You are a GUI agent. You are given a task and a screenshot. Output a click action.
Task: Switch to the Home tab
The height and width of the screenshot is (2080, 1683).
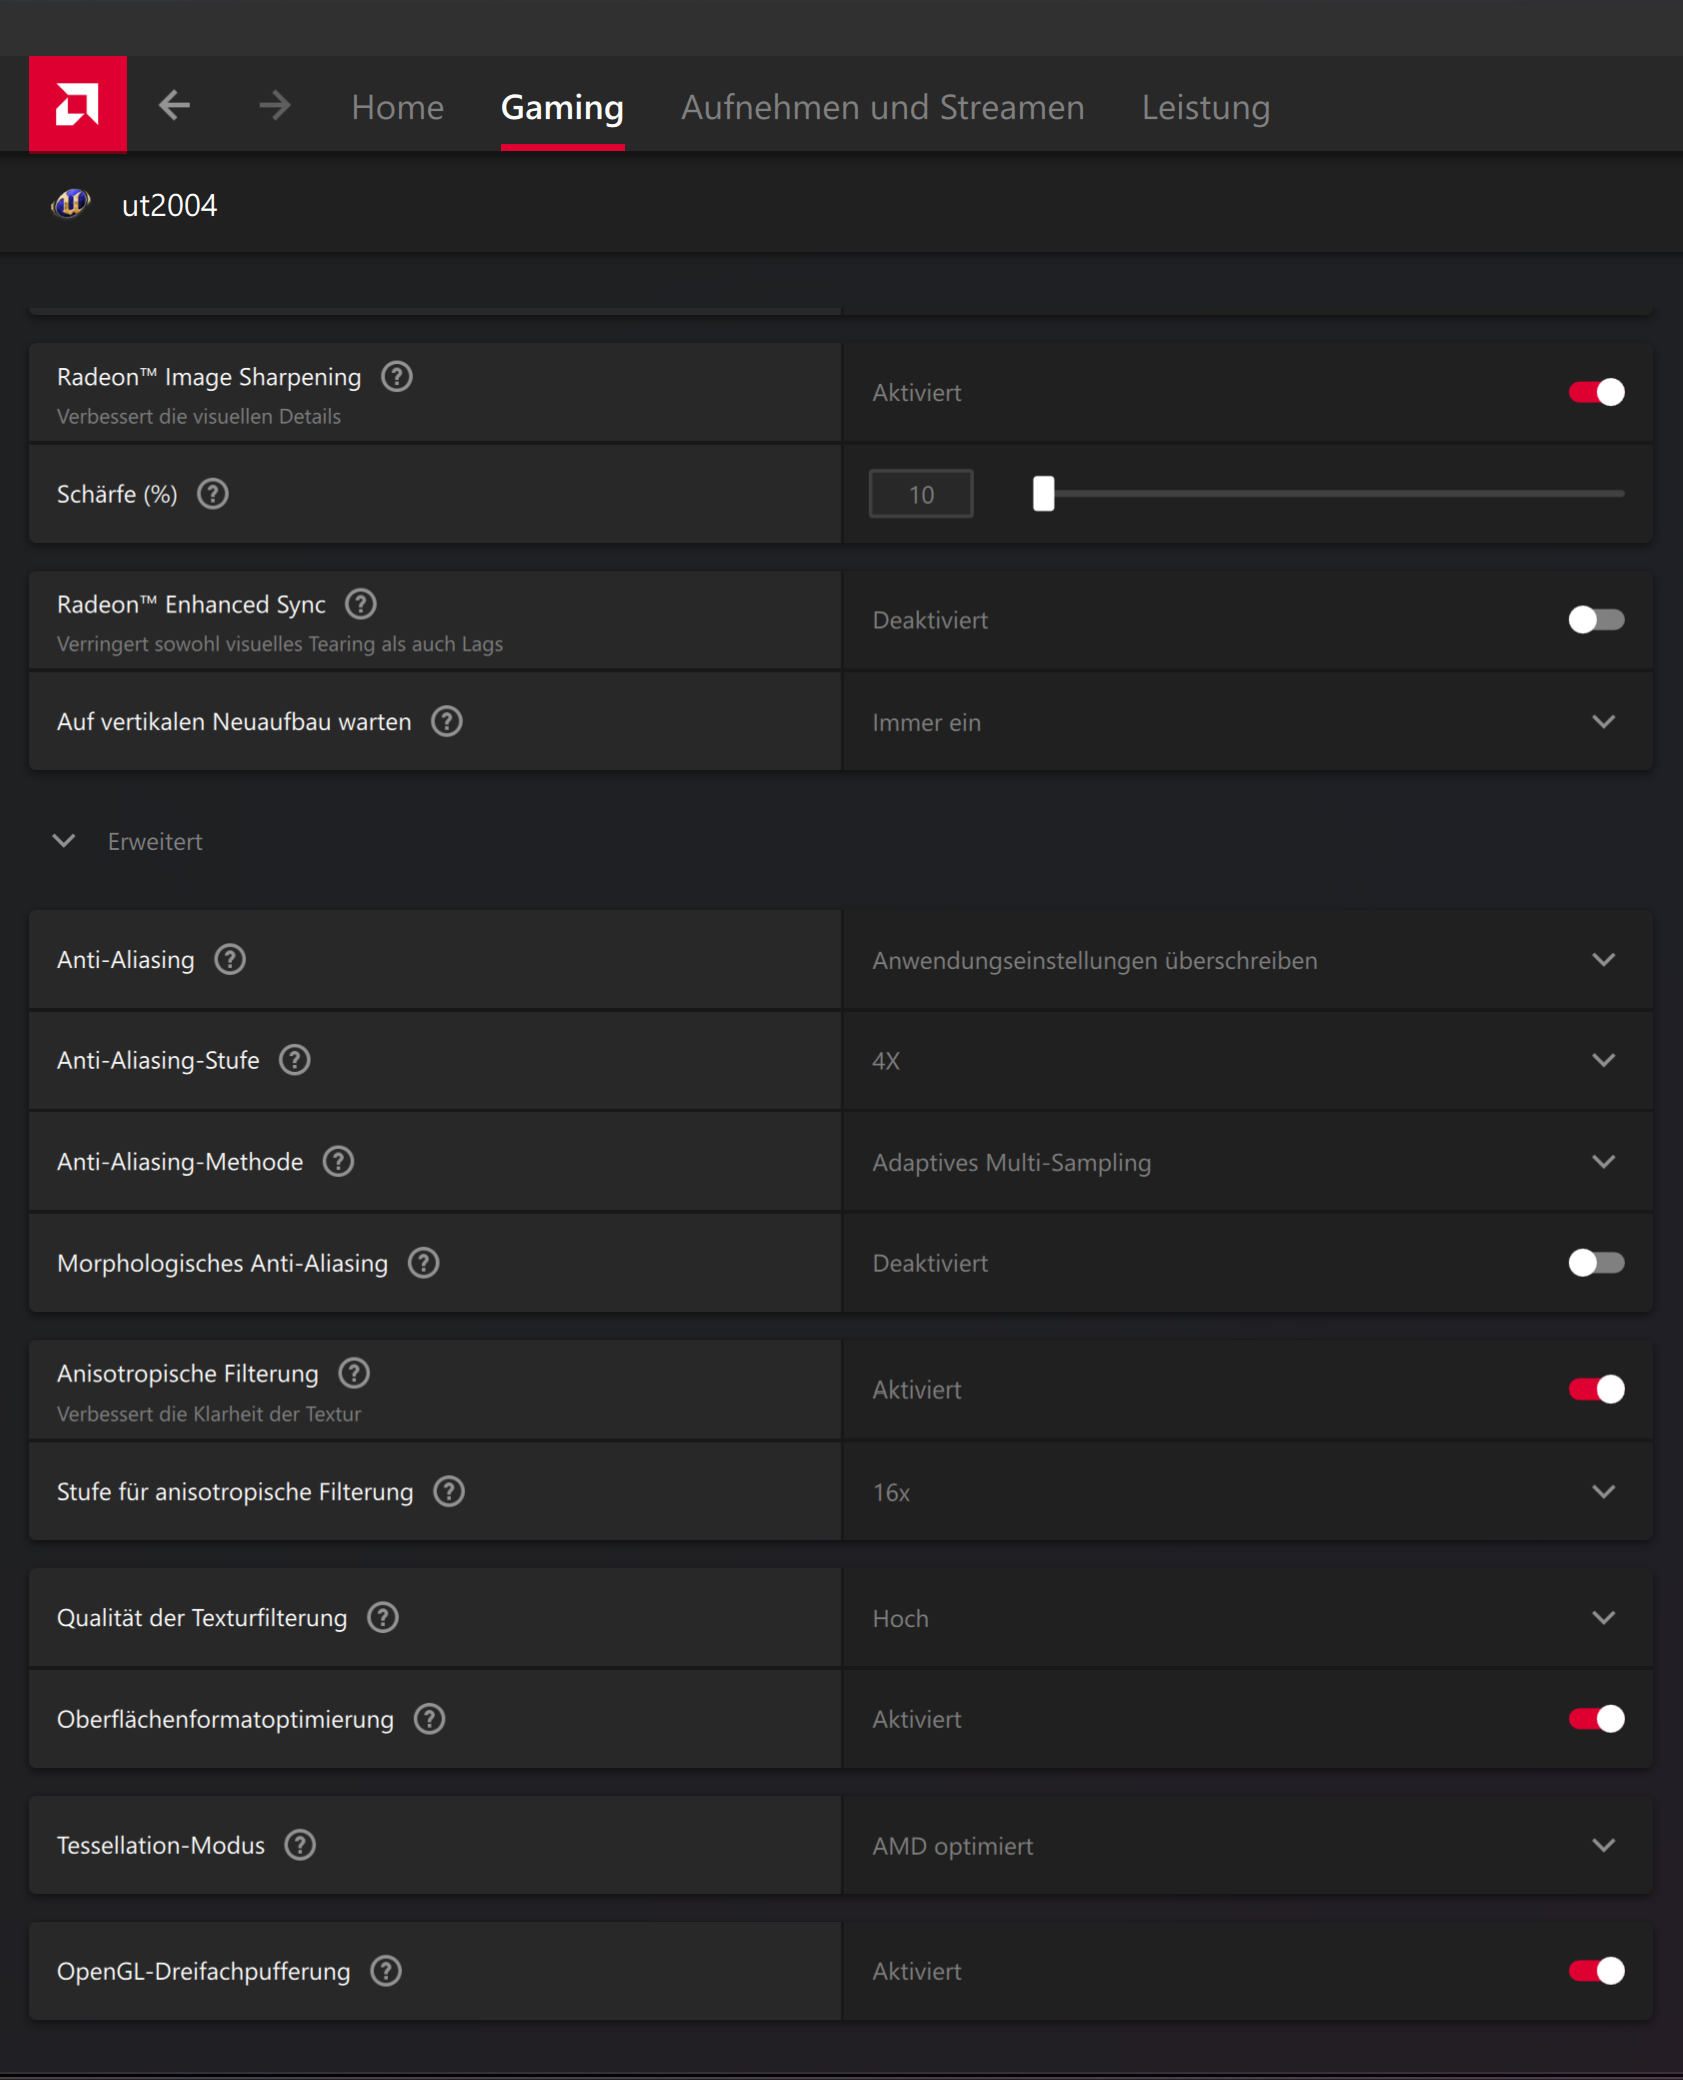(x=397, y=107)
